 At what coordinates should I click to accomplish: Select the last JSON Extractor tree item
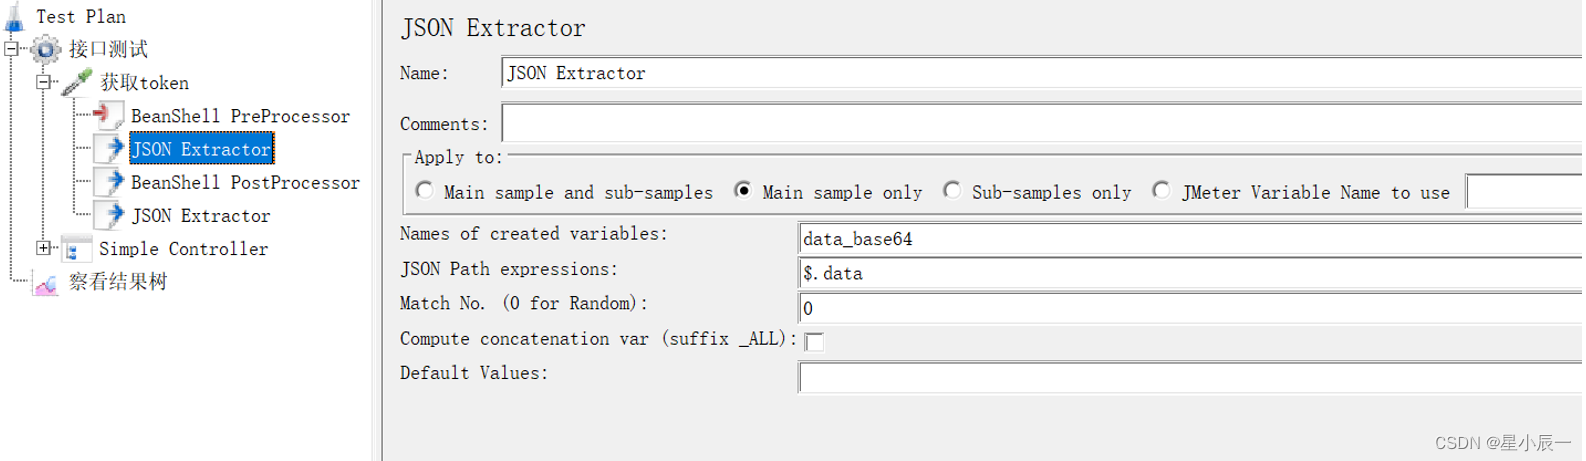click(x=200, y=216)
